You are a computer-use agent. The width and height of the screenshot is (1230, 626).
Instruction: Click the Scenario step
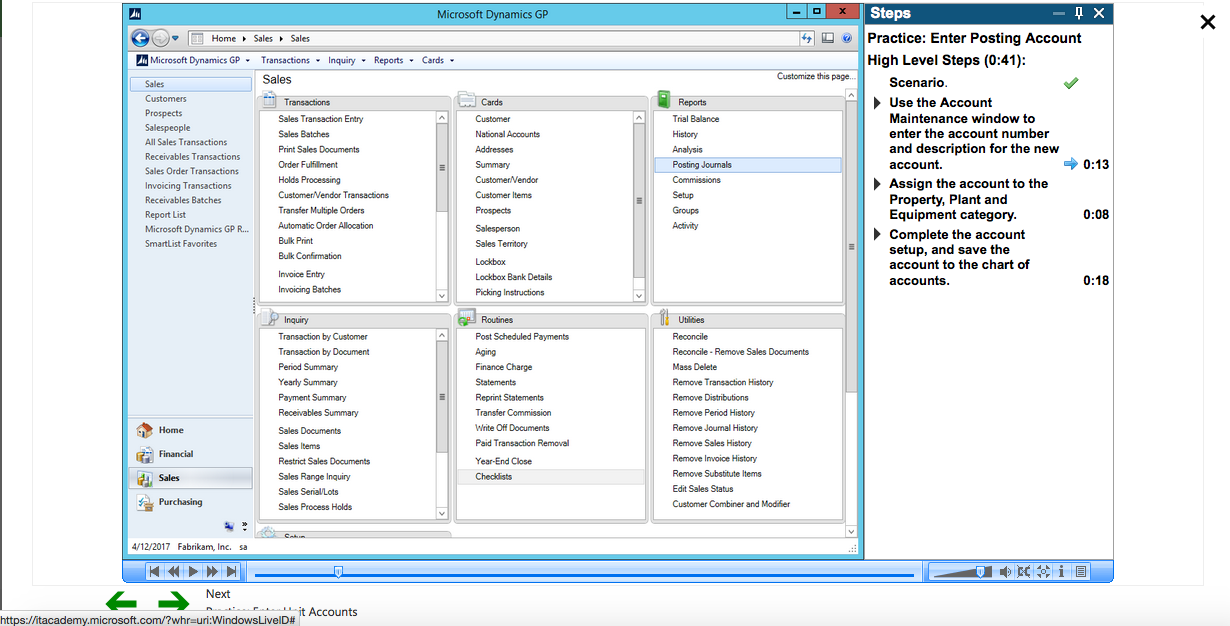tap(918, 83)
